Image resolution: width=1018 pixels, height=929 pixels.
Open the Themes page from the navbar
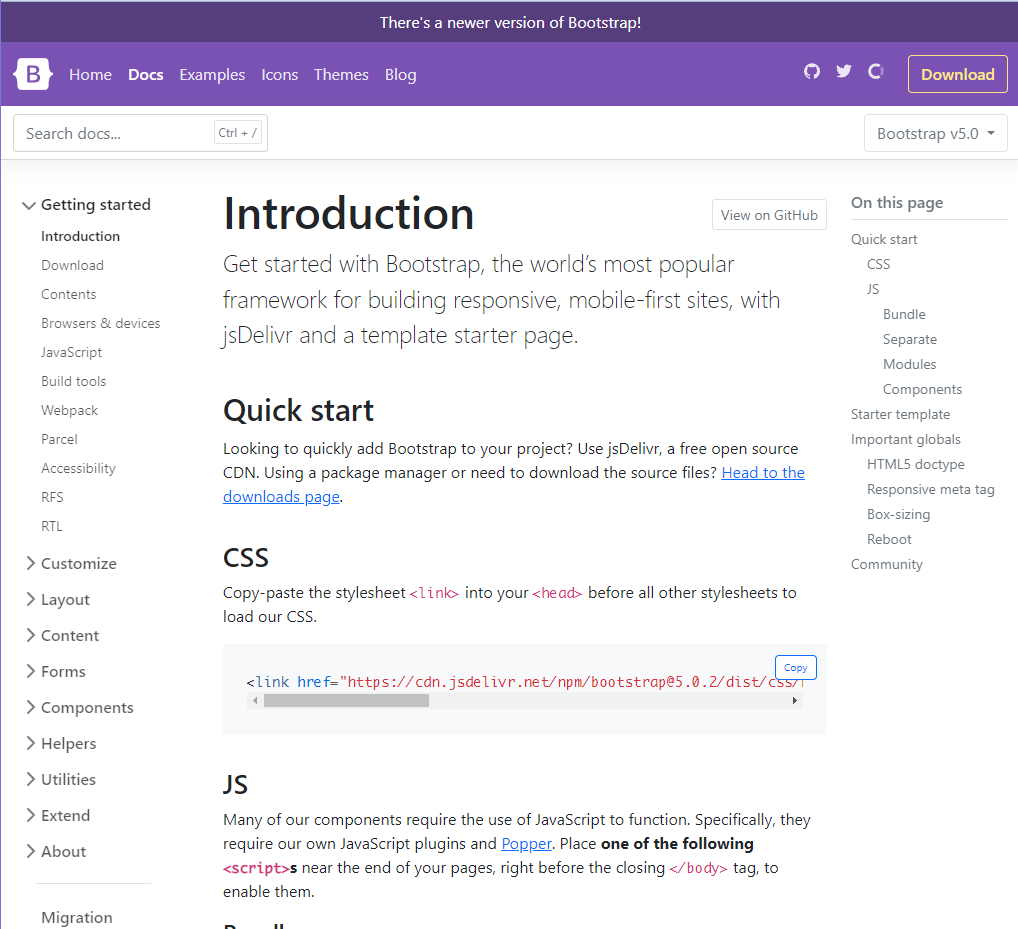341,74
